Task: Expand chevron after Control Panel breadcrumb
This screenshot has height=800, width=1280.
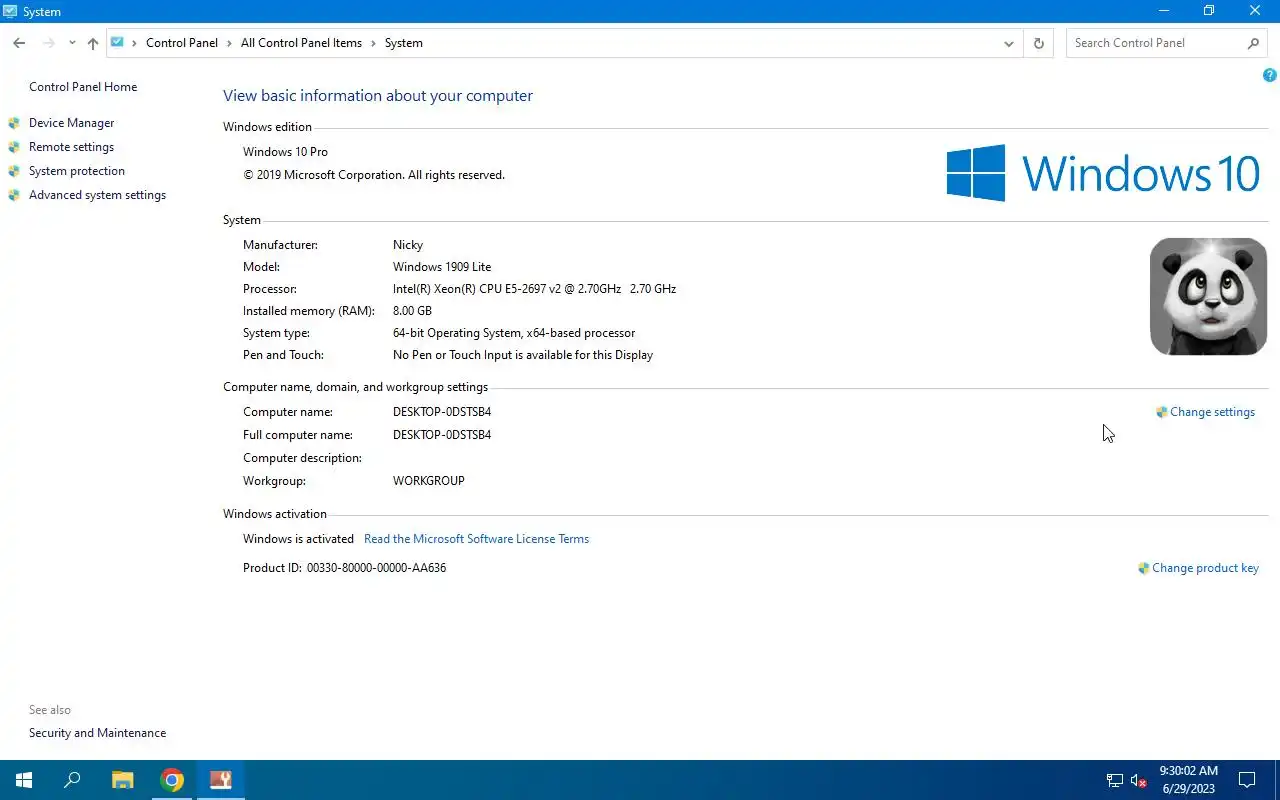Action: pyautogui.click(x=230, y=43)
